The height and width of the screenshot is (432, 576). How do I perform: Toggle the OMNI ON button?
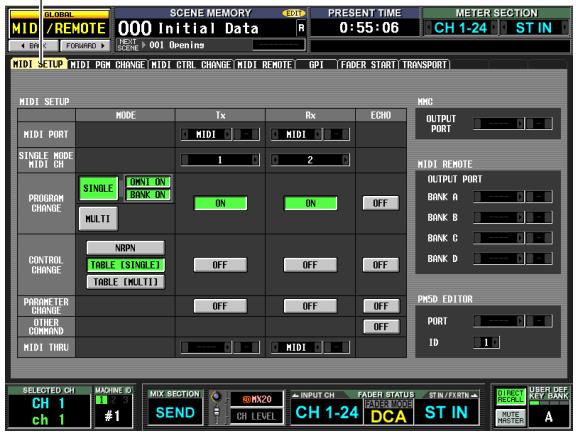coord(148,182)
